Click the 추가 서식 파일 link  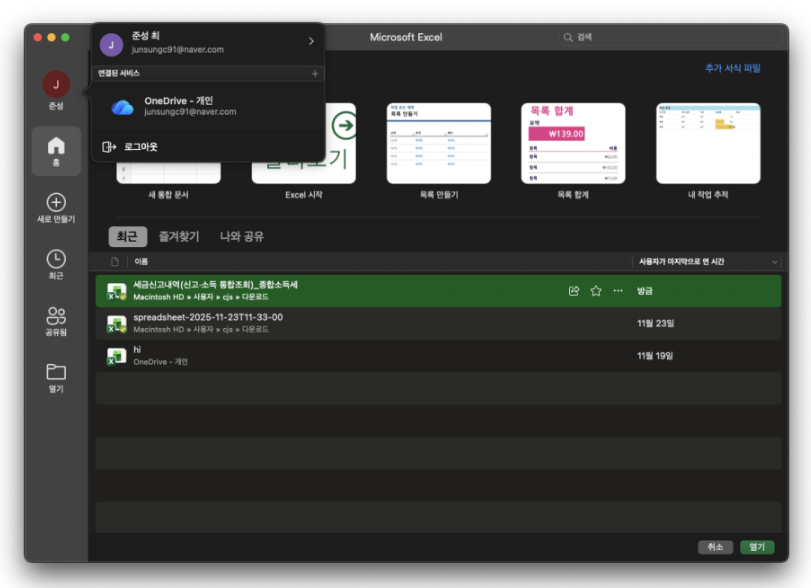(x=732, y=68)
